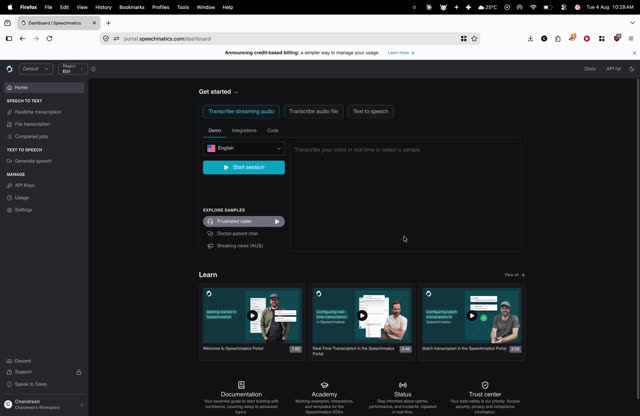The image size is (640, 416).
Task: Open Generate speech page
Action: pos(33,161)
